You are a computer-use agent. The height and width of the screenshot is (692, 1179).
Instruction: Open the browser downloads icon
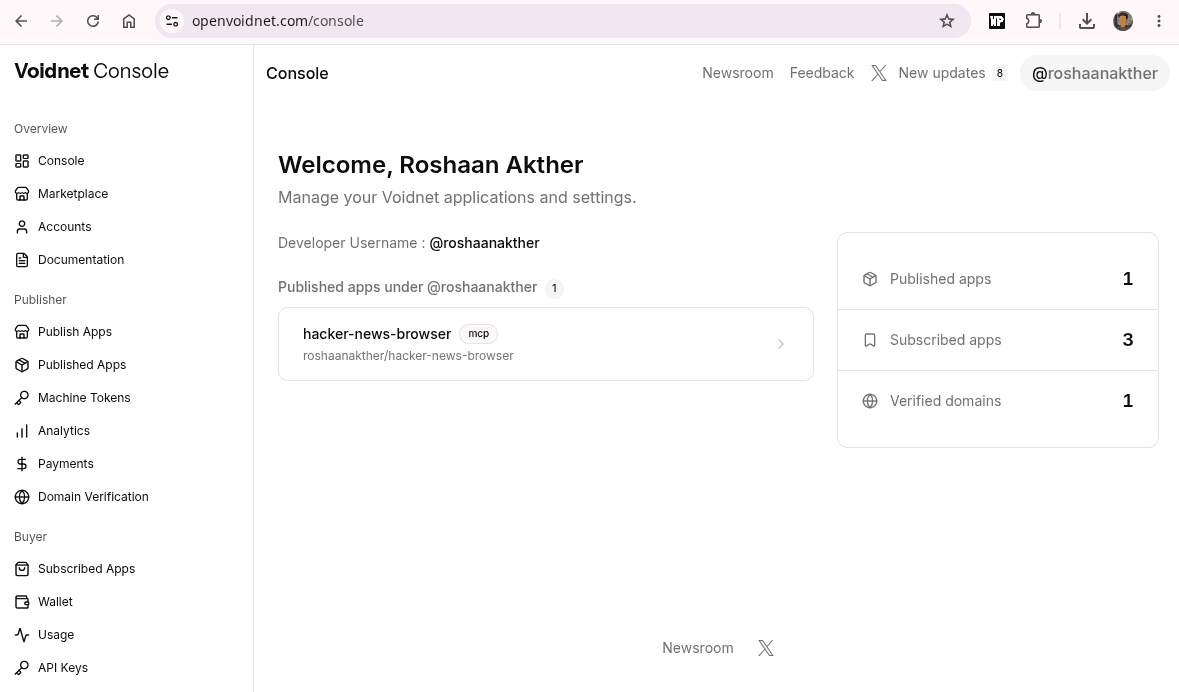point(1087,21)
